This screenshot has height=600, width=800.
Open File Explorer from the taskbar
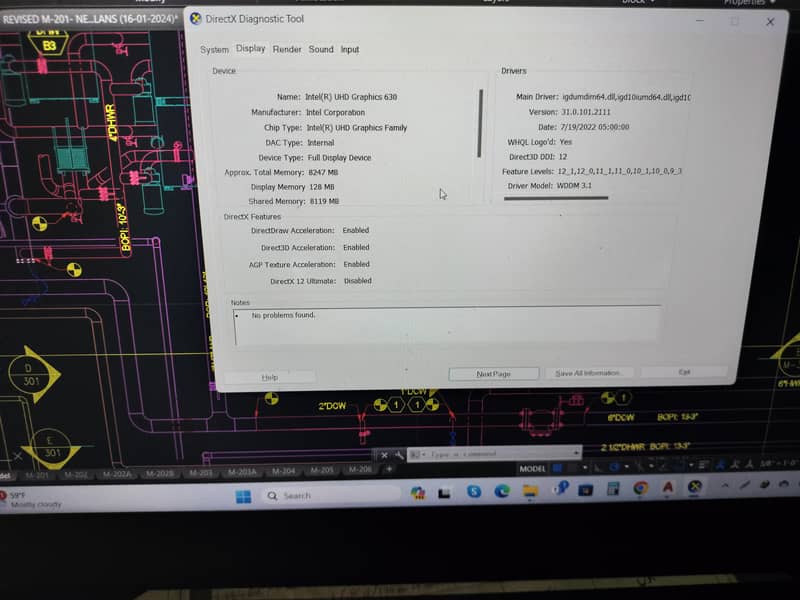click(x=529, y=490)
